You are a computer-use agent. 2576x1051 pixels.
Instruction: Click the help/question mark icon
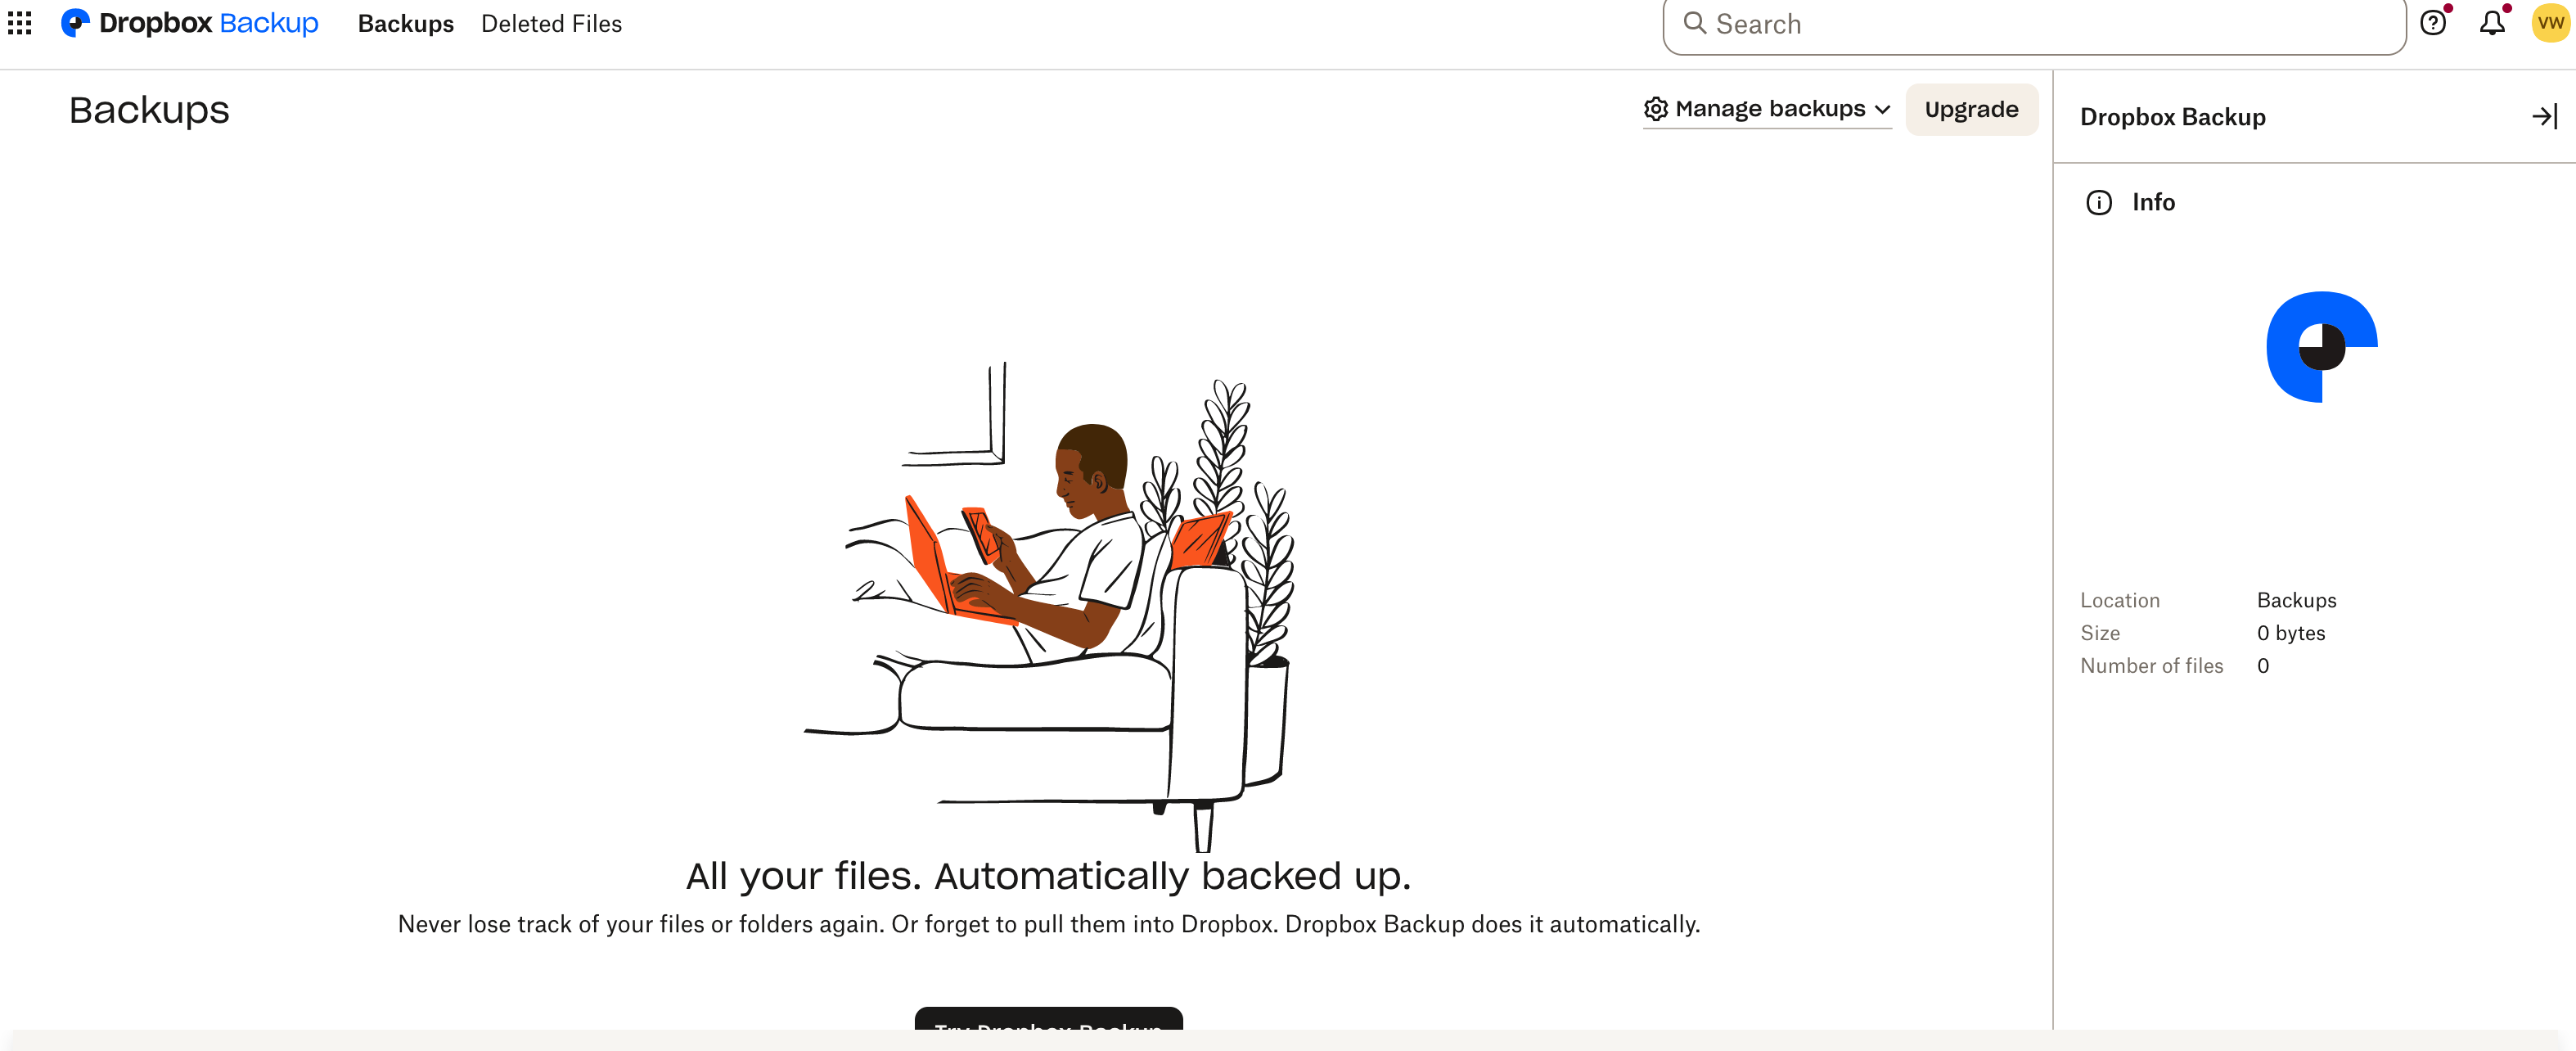click(2438, 23)
